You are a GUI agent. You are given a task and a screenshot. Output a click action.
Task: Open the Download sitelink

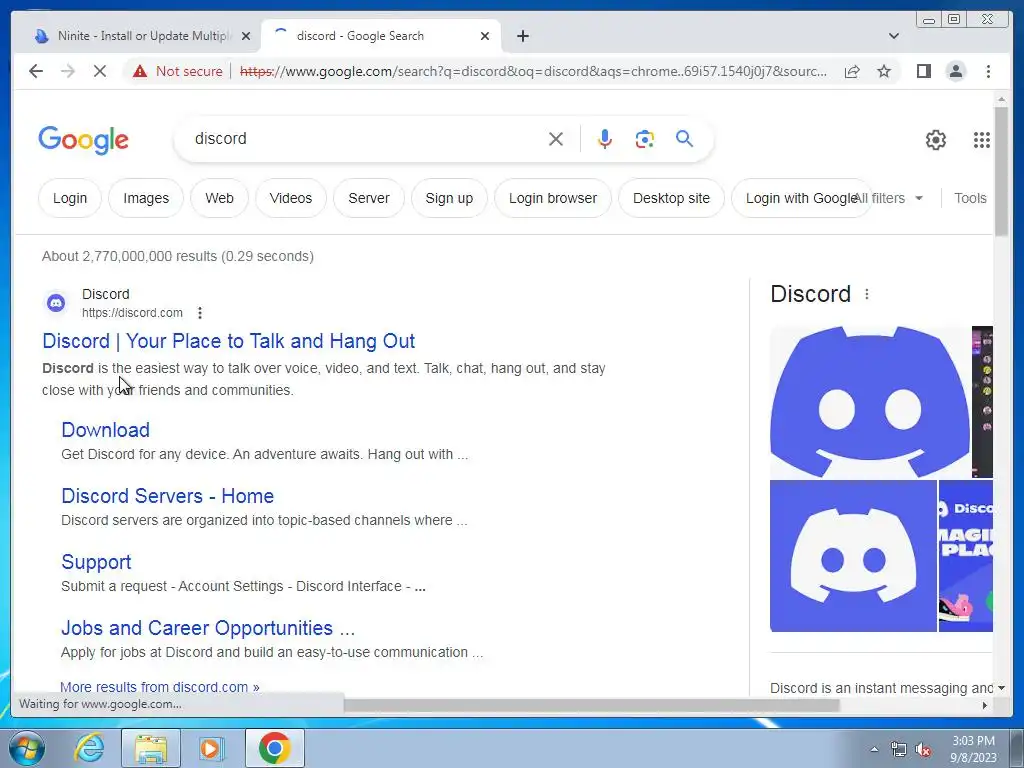point(106,430)
